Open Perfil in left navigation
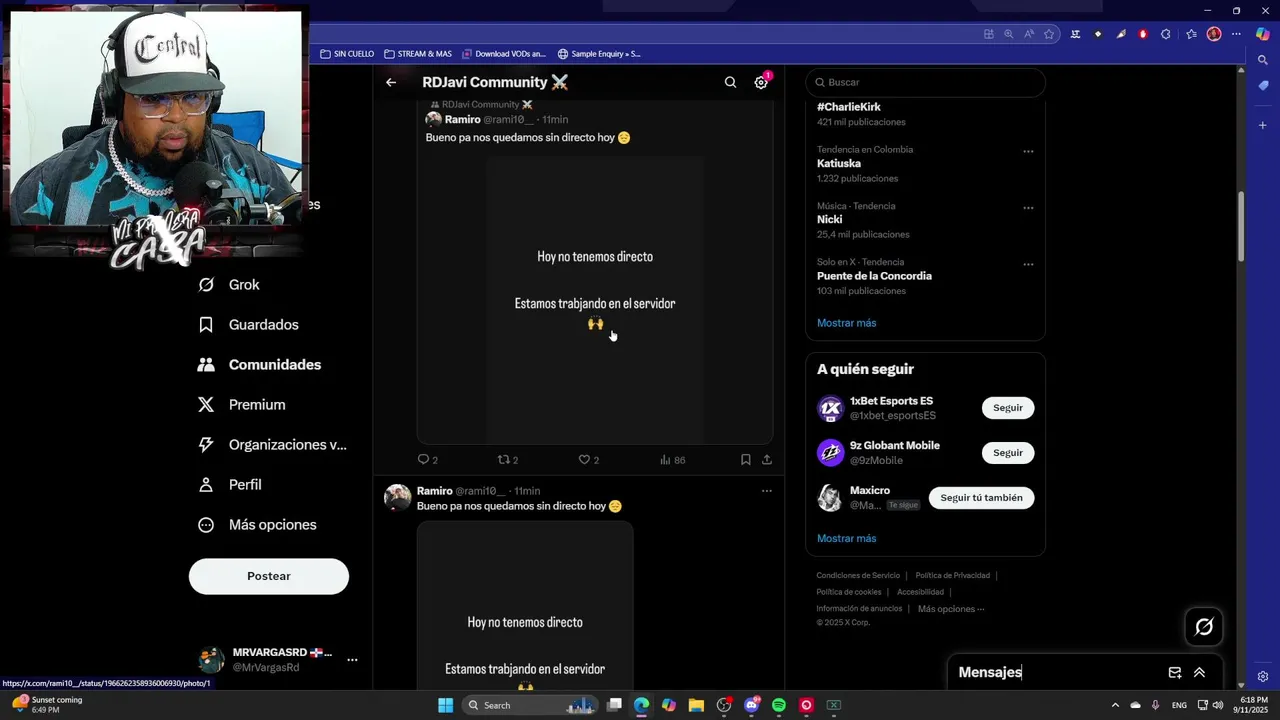1280x720 pixels. (230, 485)
